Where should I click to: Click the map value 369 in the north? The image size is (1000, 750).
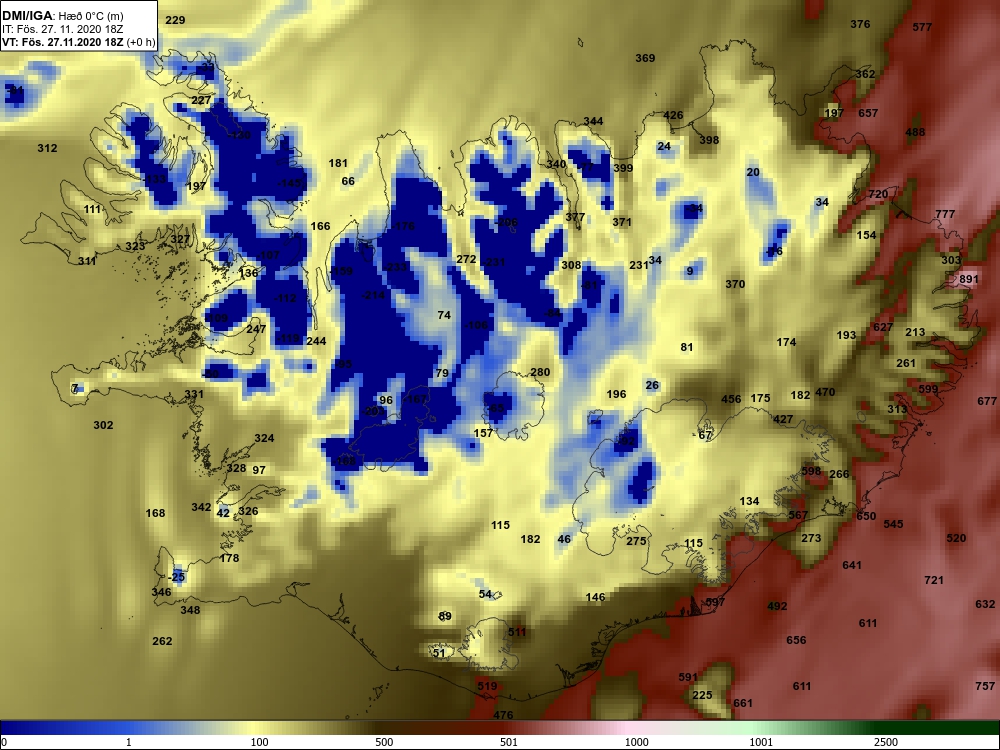point(645,58)
